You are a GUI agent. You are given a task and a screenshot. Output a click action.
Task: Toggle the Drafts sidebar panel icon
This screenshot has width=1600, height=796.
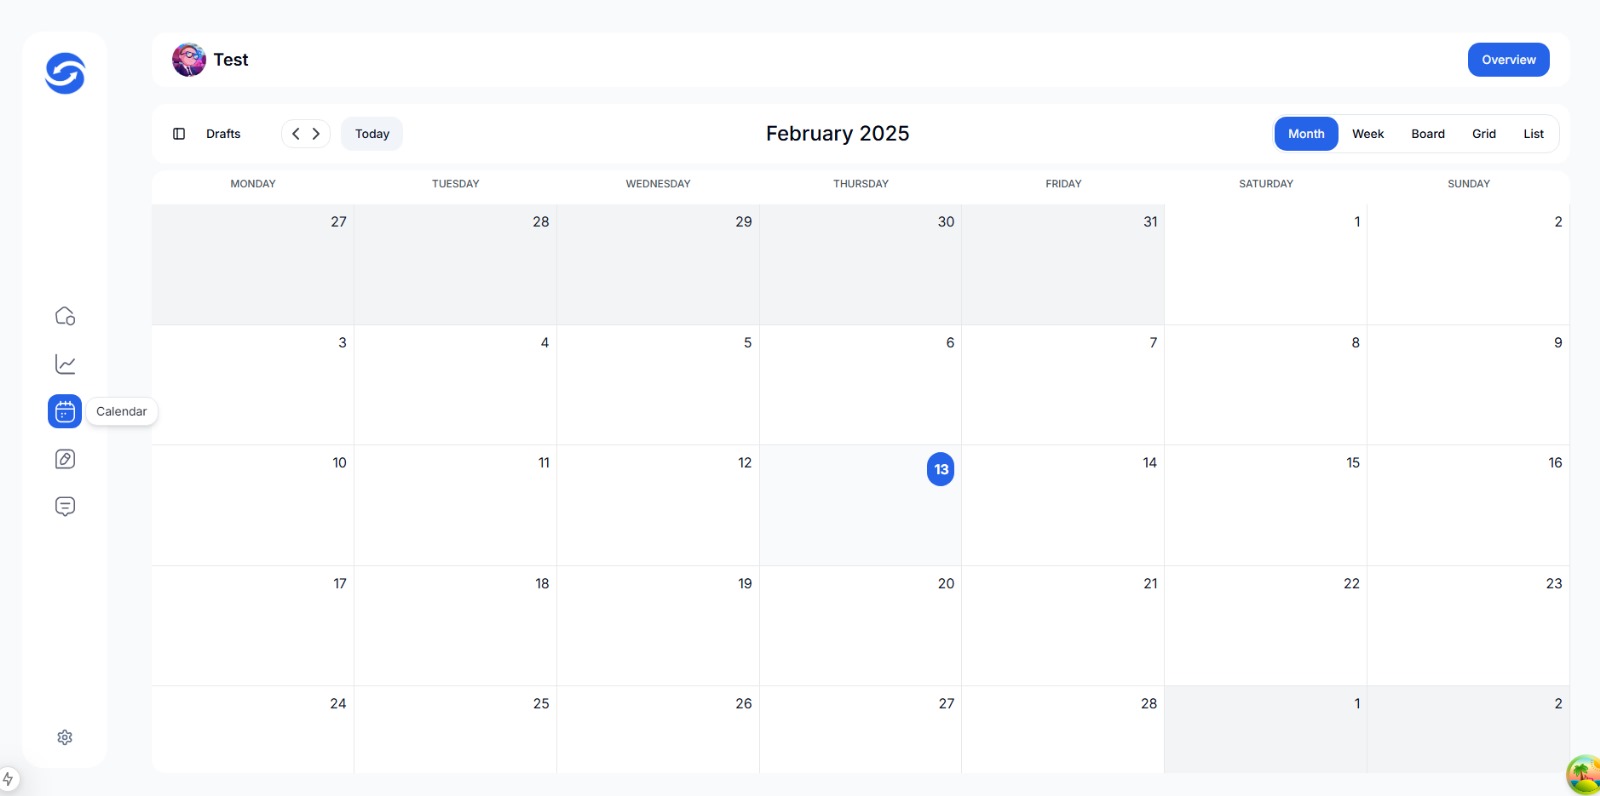tap(179, 134)
